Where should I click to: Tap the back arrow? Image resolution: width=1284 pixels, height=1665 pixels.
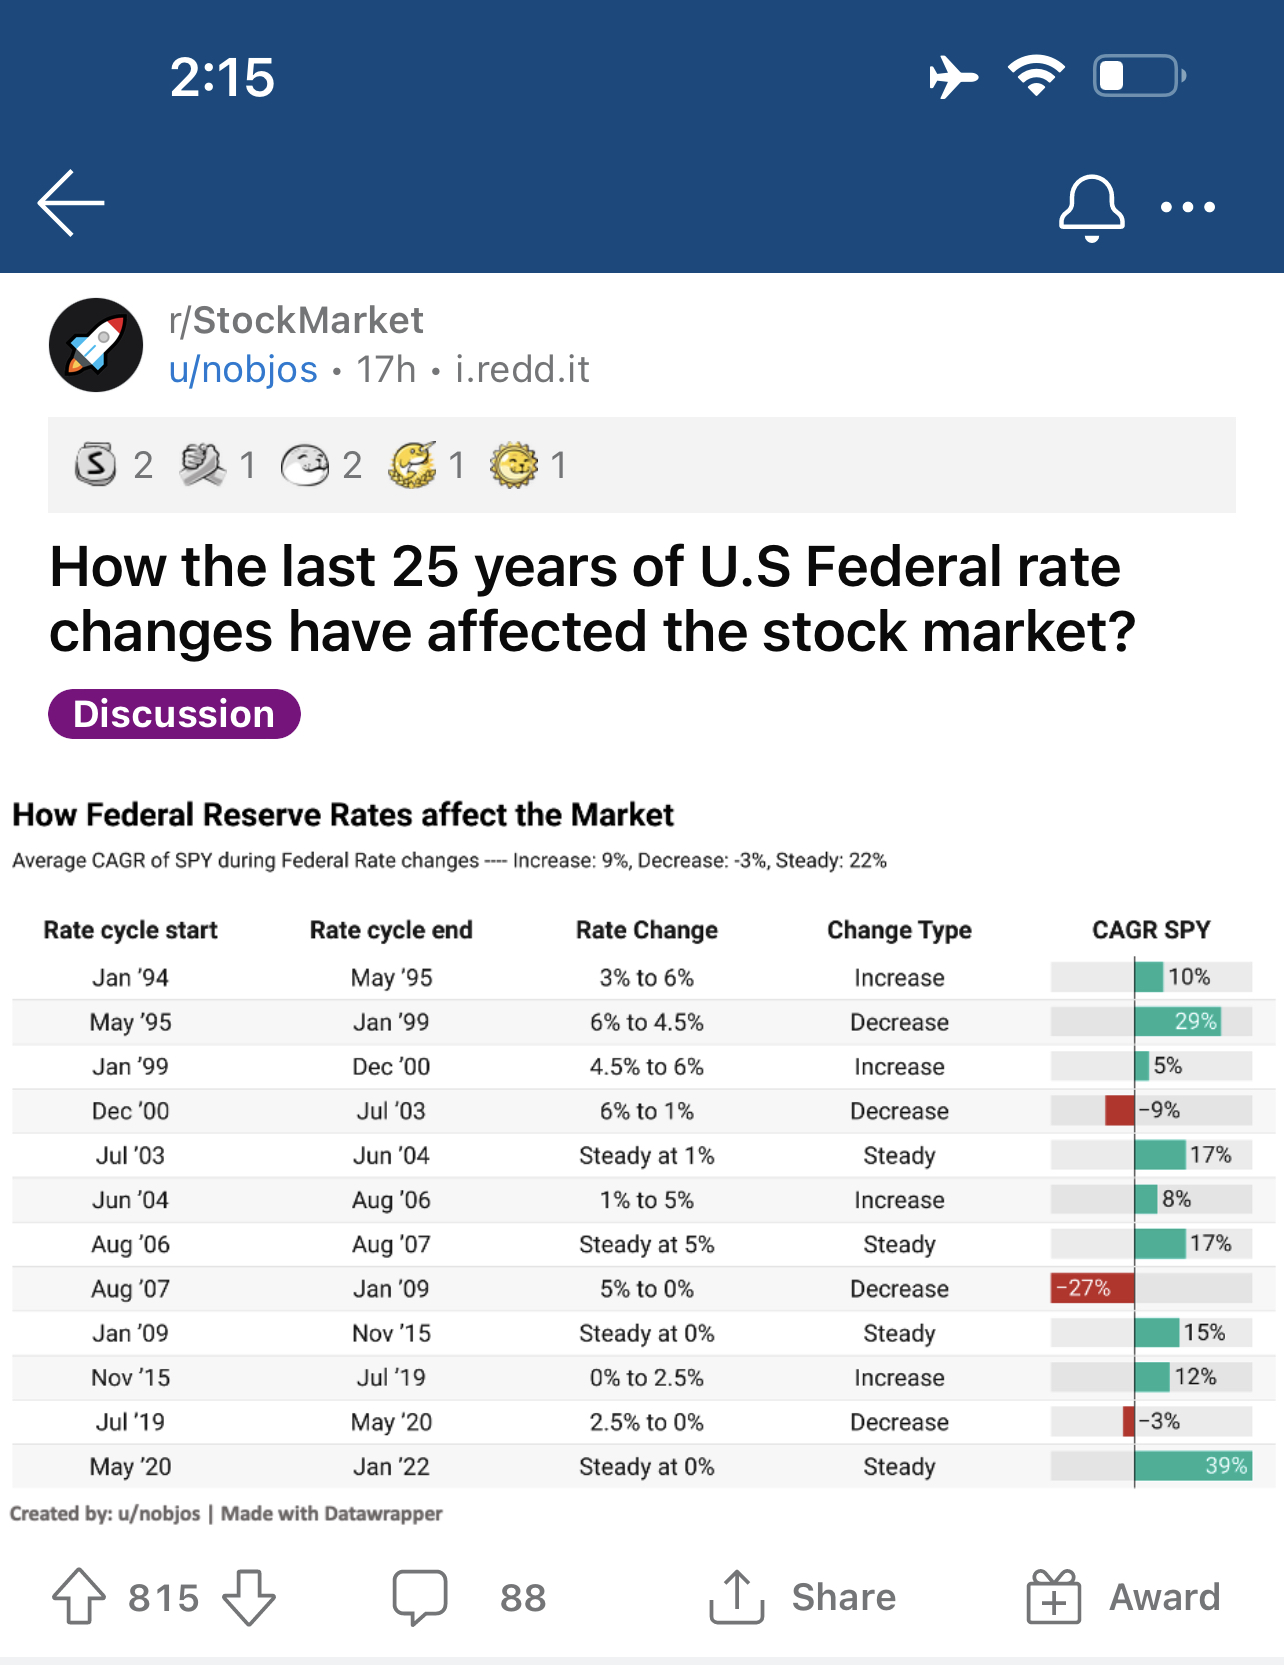point(71,203)
